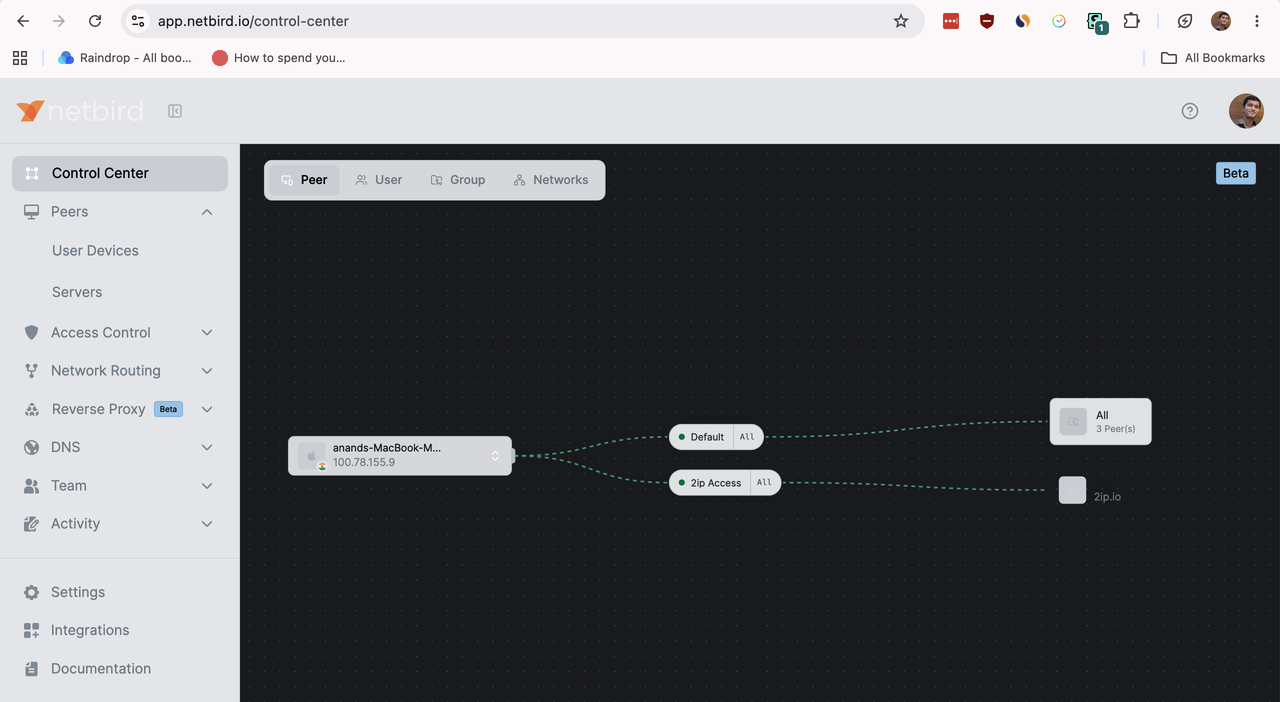Screen dimensions: 1280x702
Task: Bookmark this page with the star icon
Action: click(901, 21)
